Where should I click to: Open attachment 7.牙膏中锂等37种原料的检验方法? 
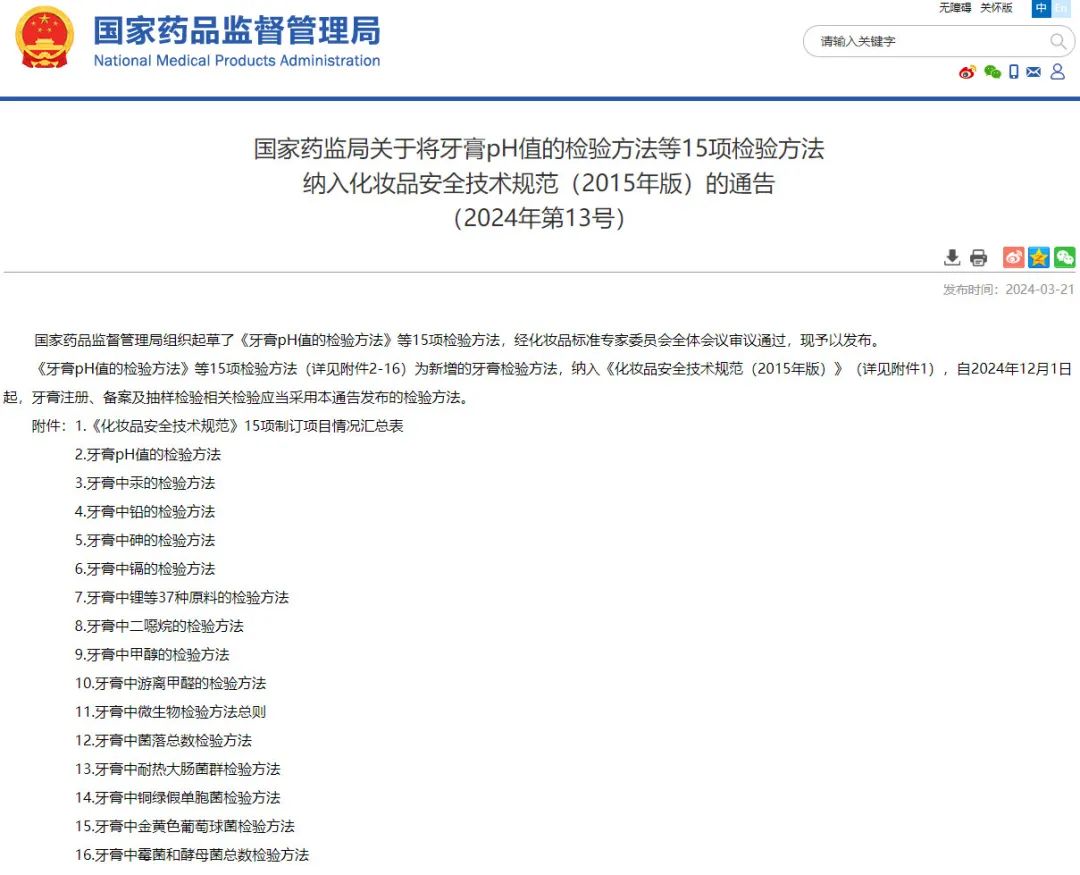182,597
